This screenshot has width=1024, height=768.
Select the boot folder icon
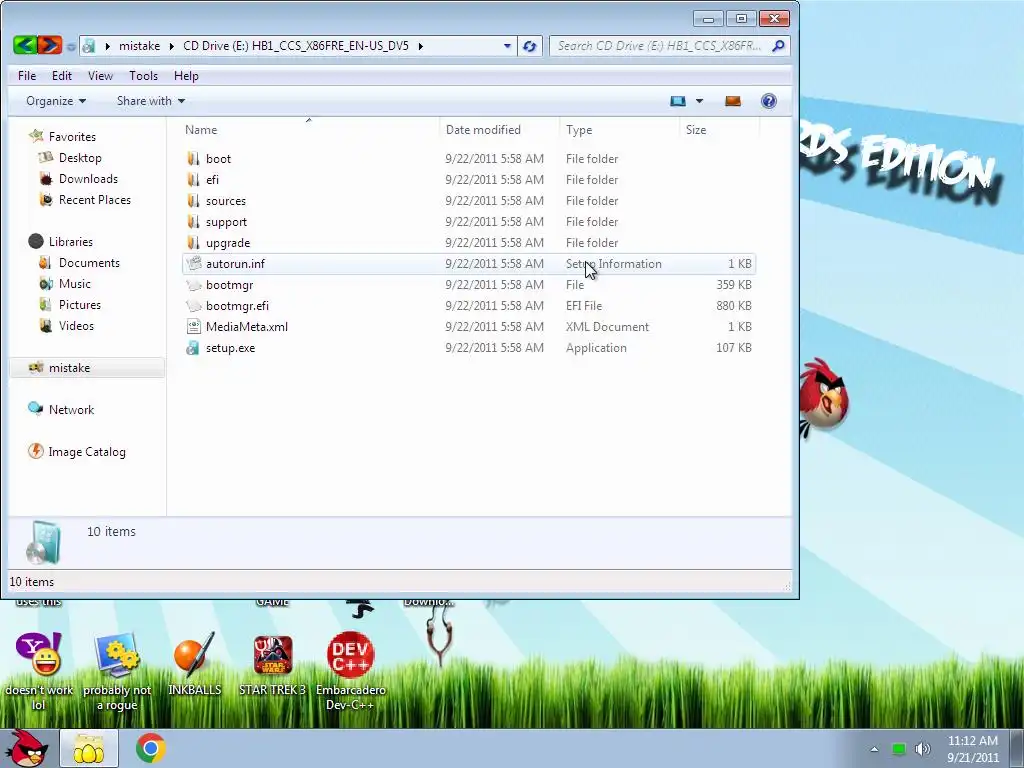[193, 159]
